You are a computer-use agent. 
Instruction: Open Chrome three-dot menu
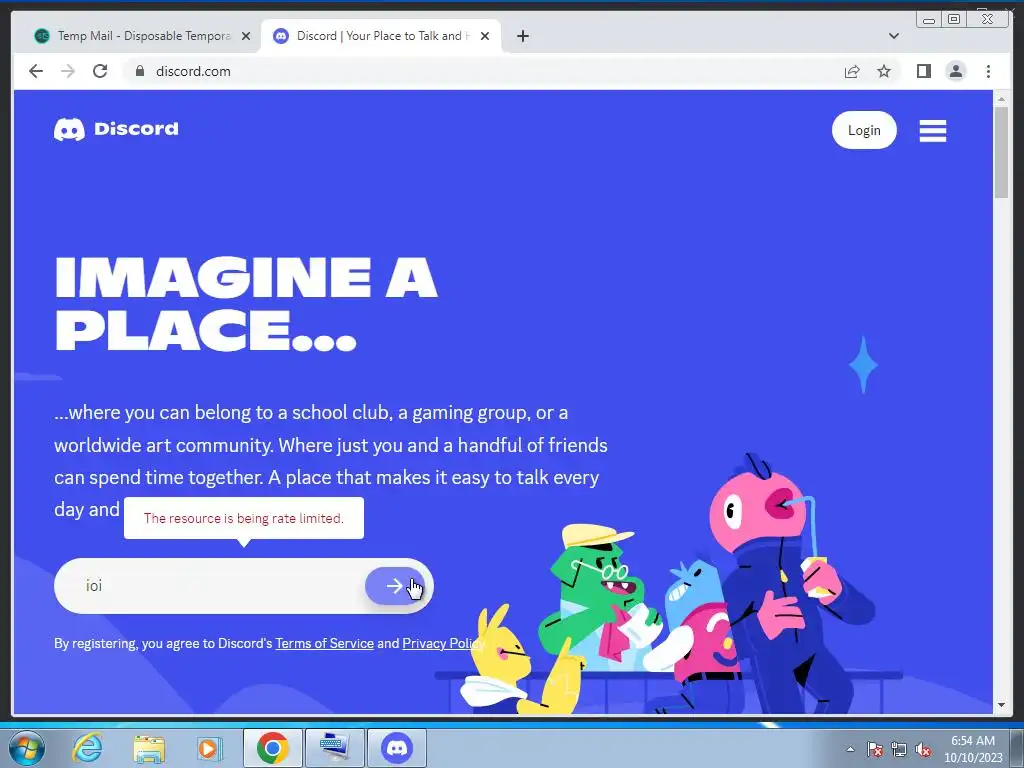coord(988,71)
